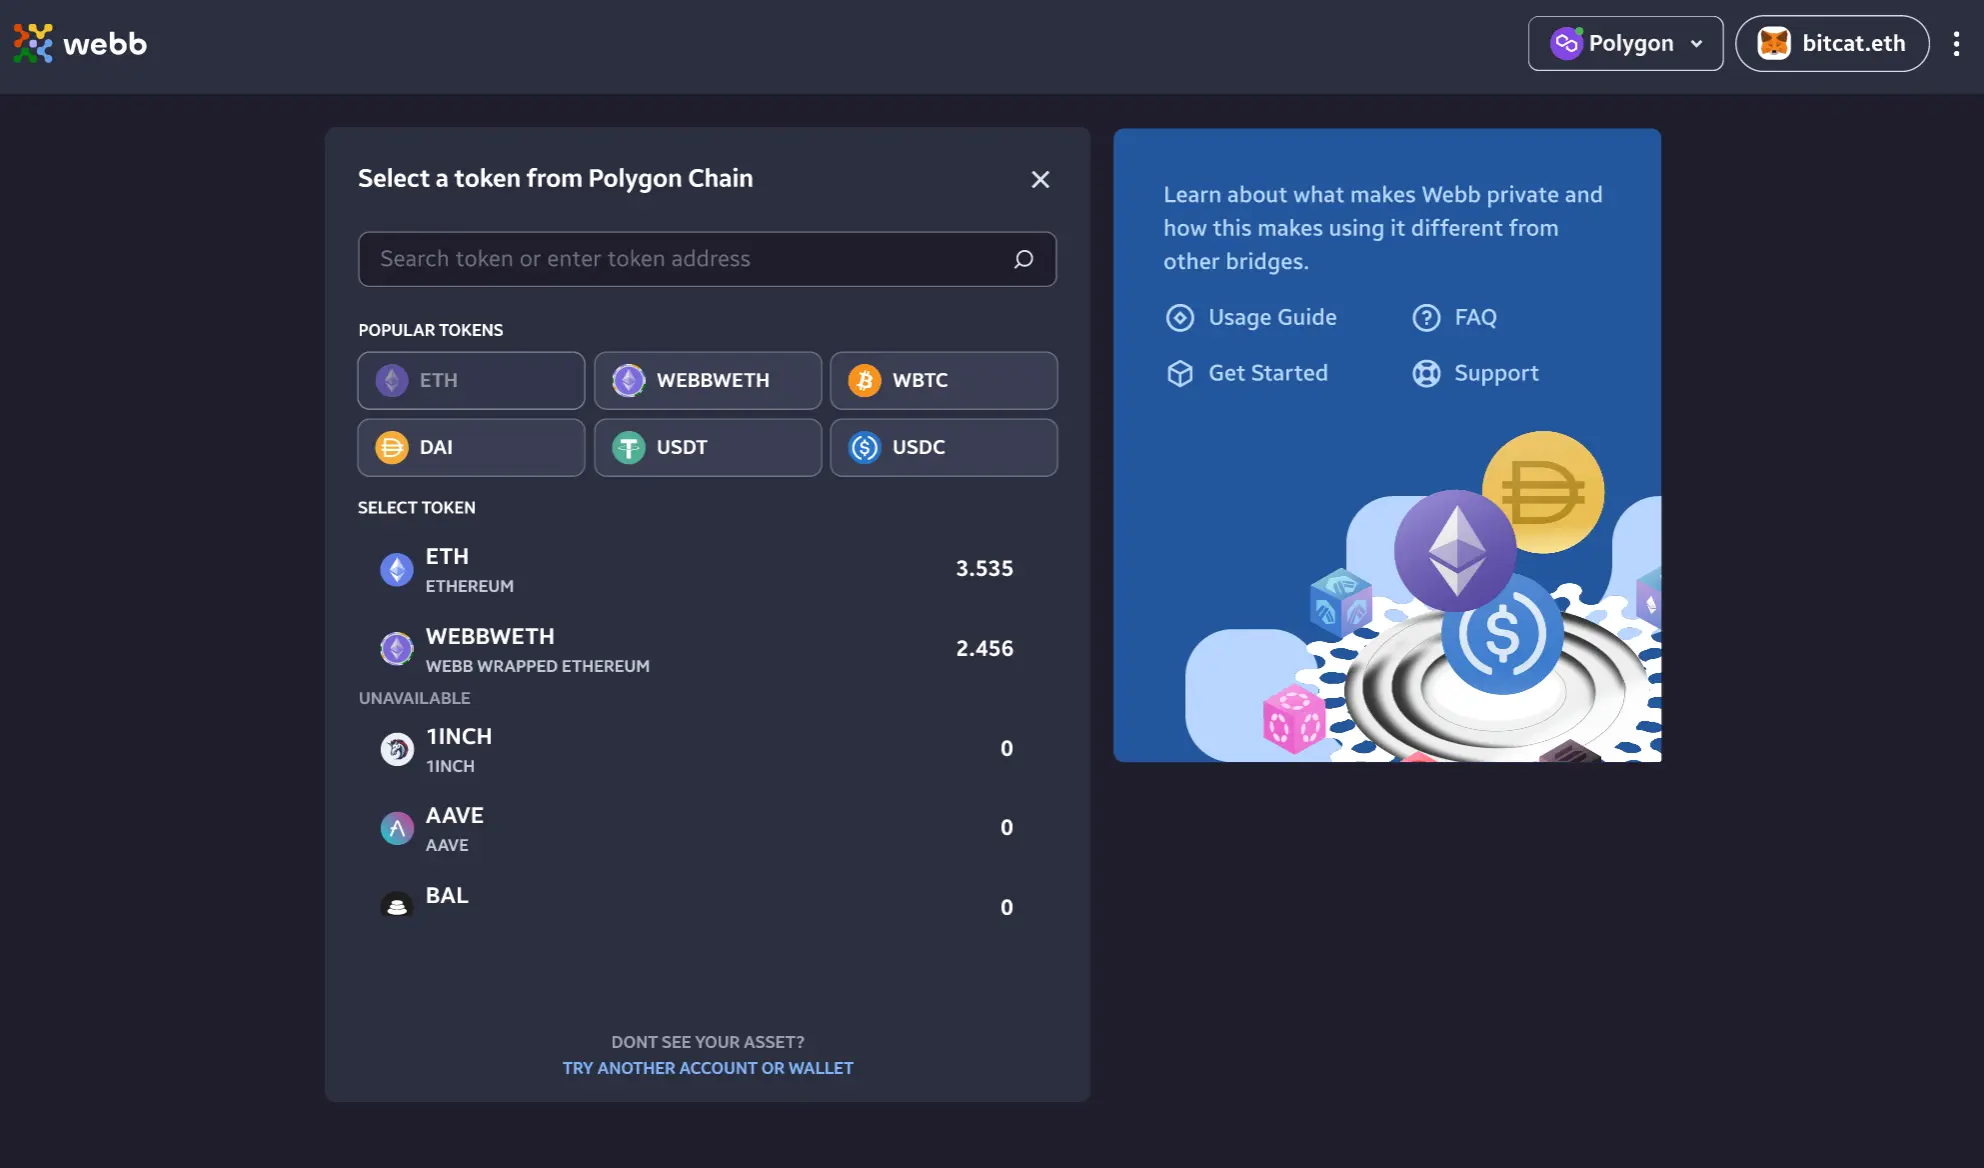Image resolution: width=1984 pixels, height=1168 pixels.
Task: Click the AAVE unavailable token row
Action: pyautogui.click(x=707, y=828)
